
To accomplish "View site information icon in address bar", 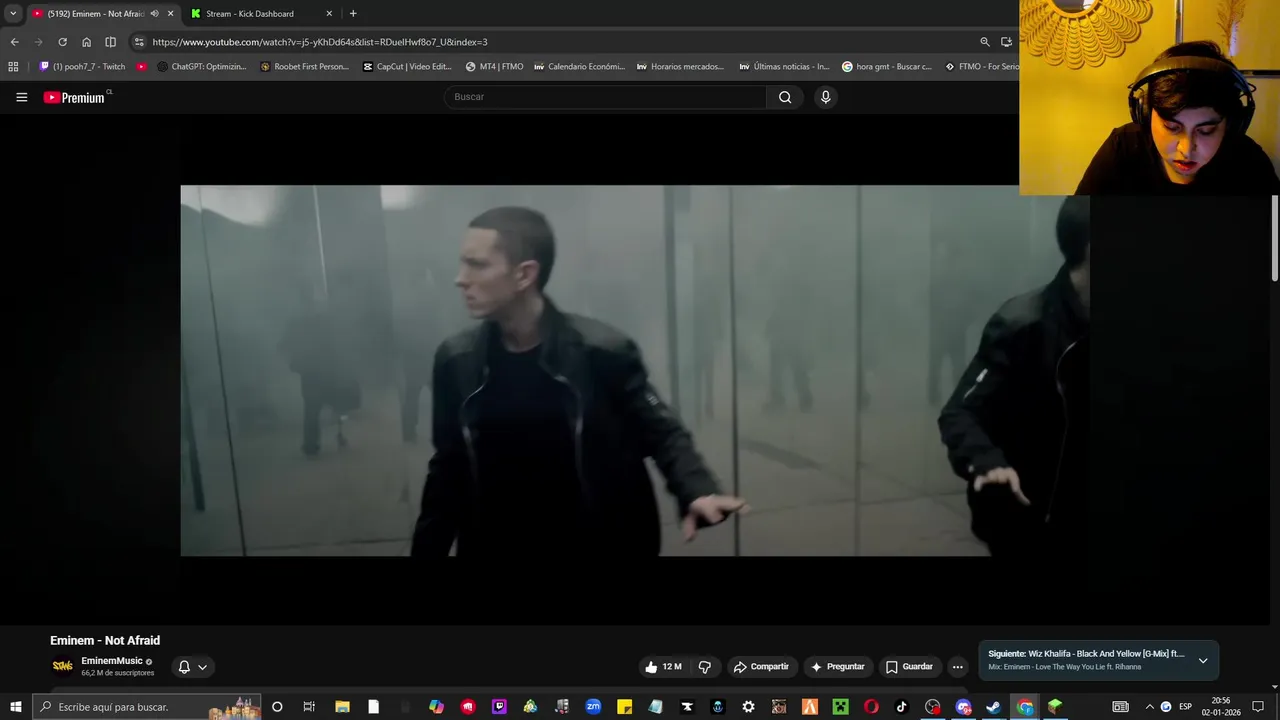I will tap(139, 42).
